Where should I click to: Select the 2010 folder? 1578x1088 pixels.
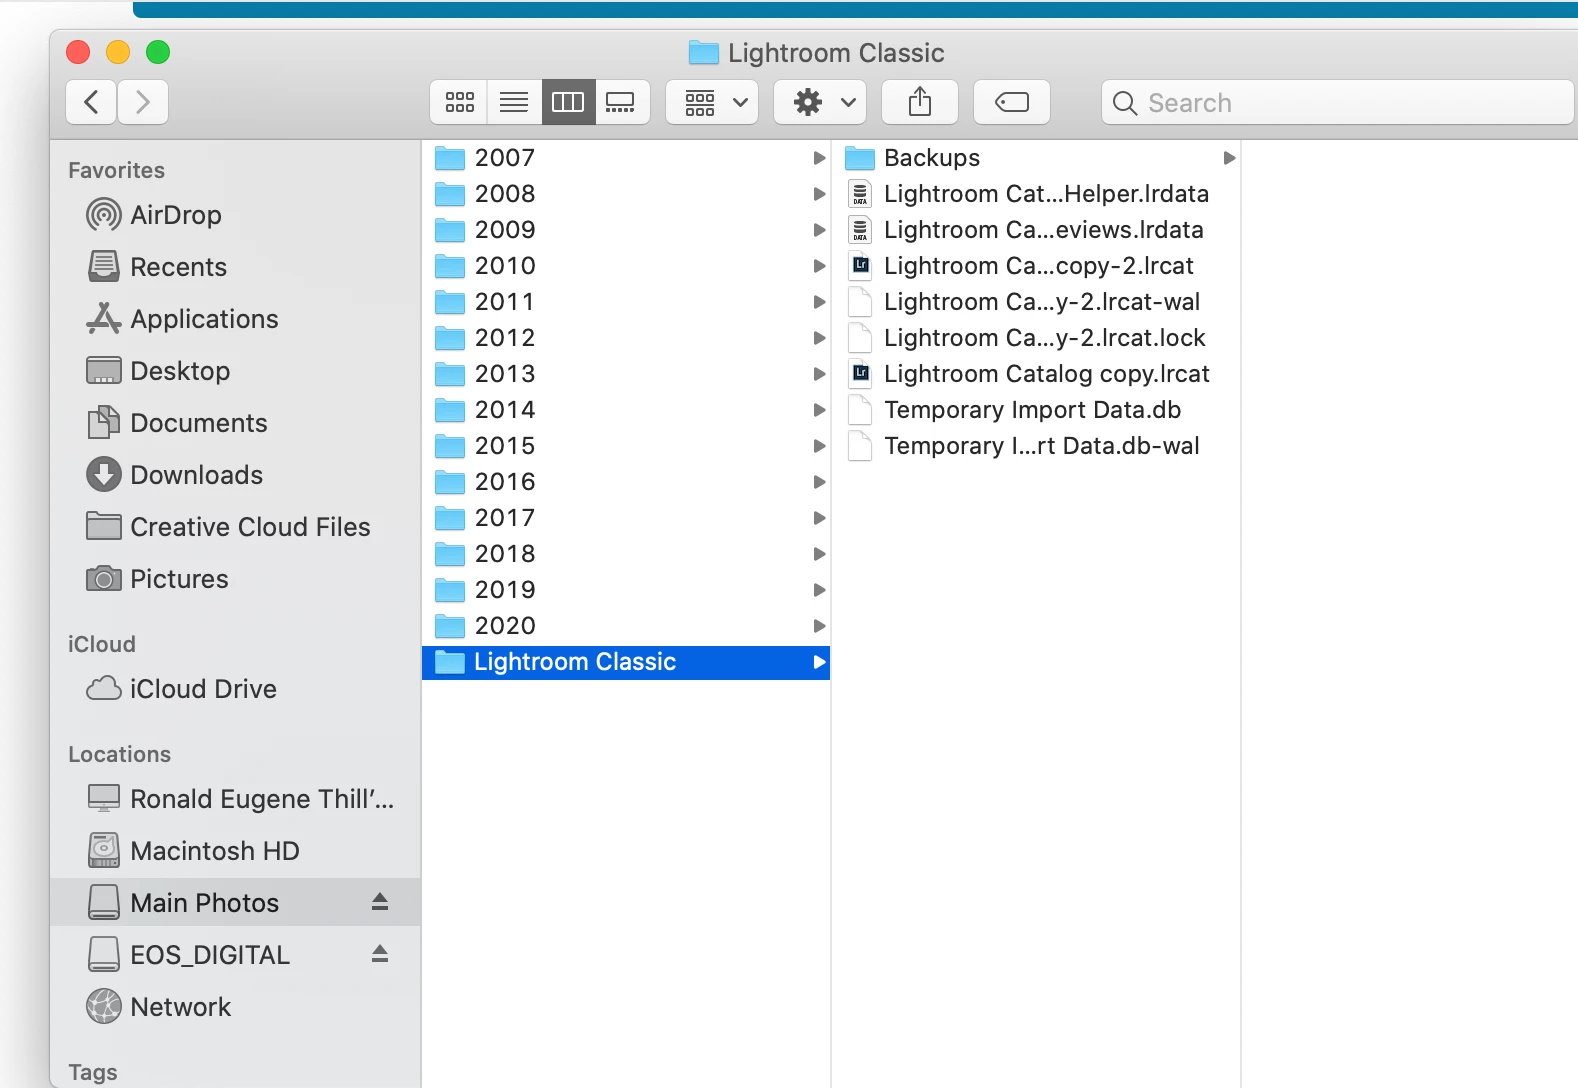coord(626,266)
